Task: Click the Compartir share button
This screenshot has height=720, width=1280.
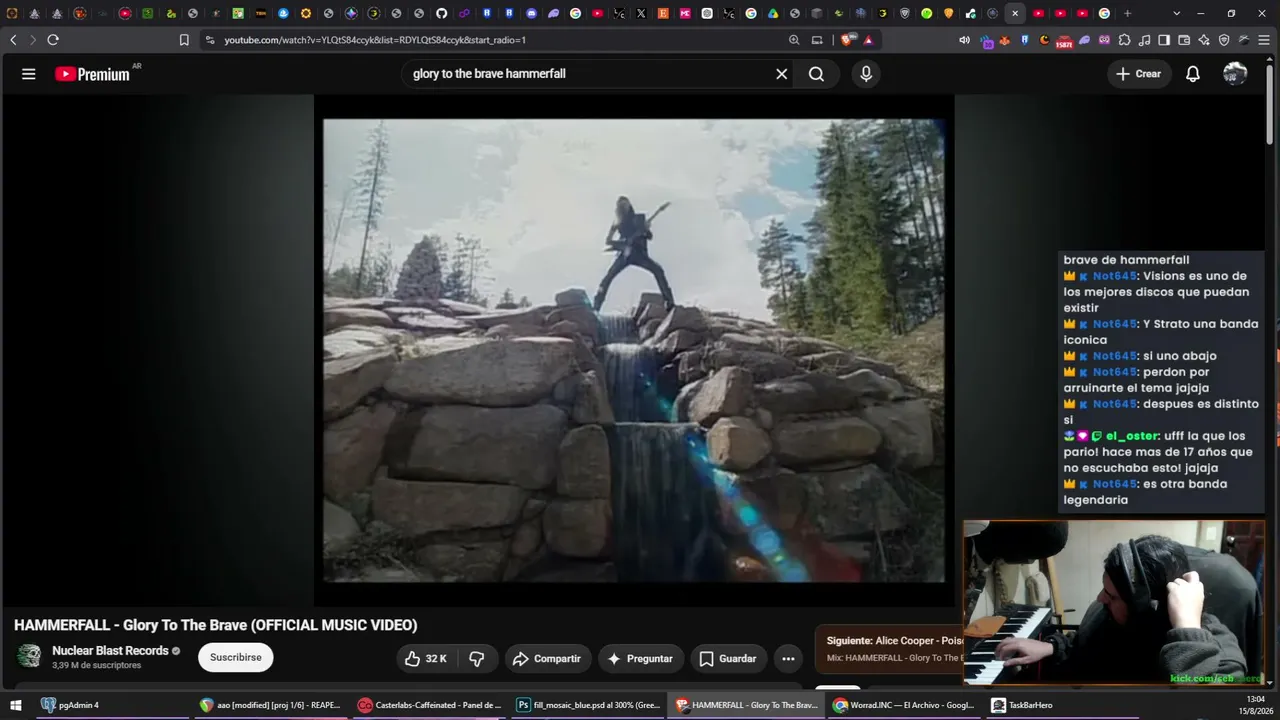Action: point(546,659)
